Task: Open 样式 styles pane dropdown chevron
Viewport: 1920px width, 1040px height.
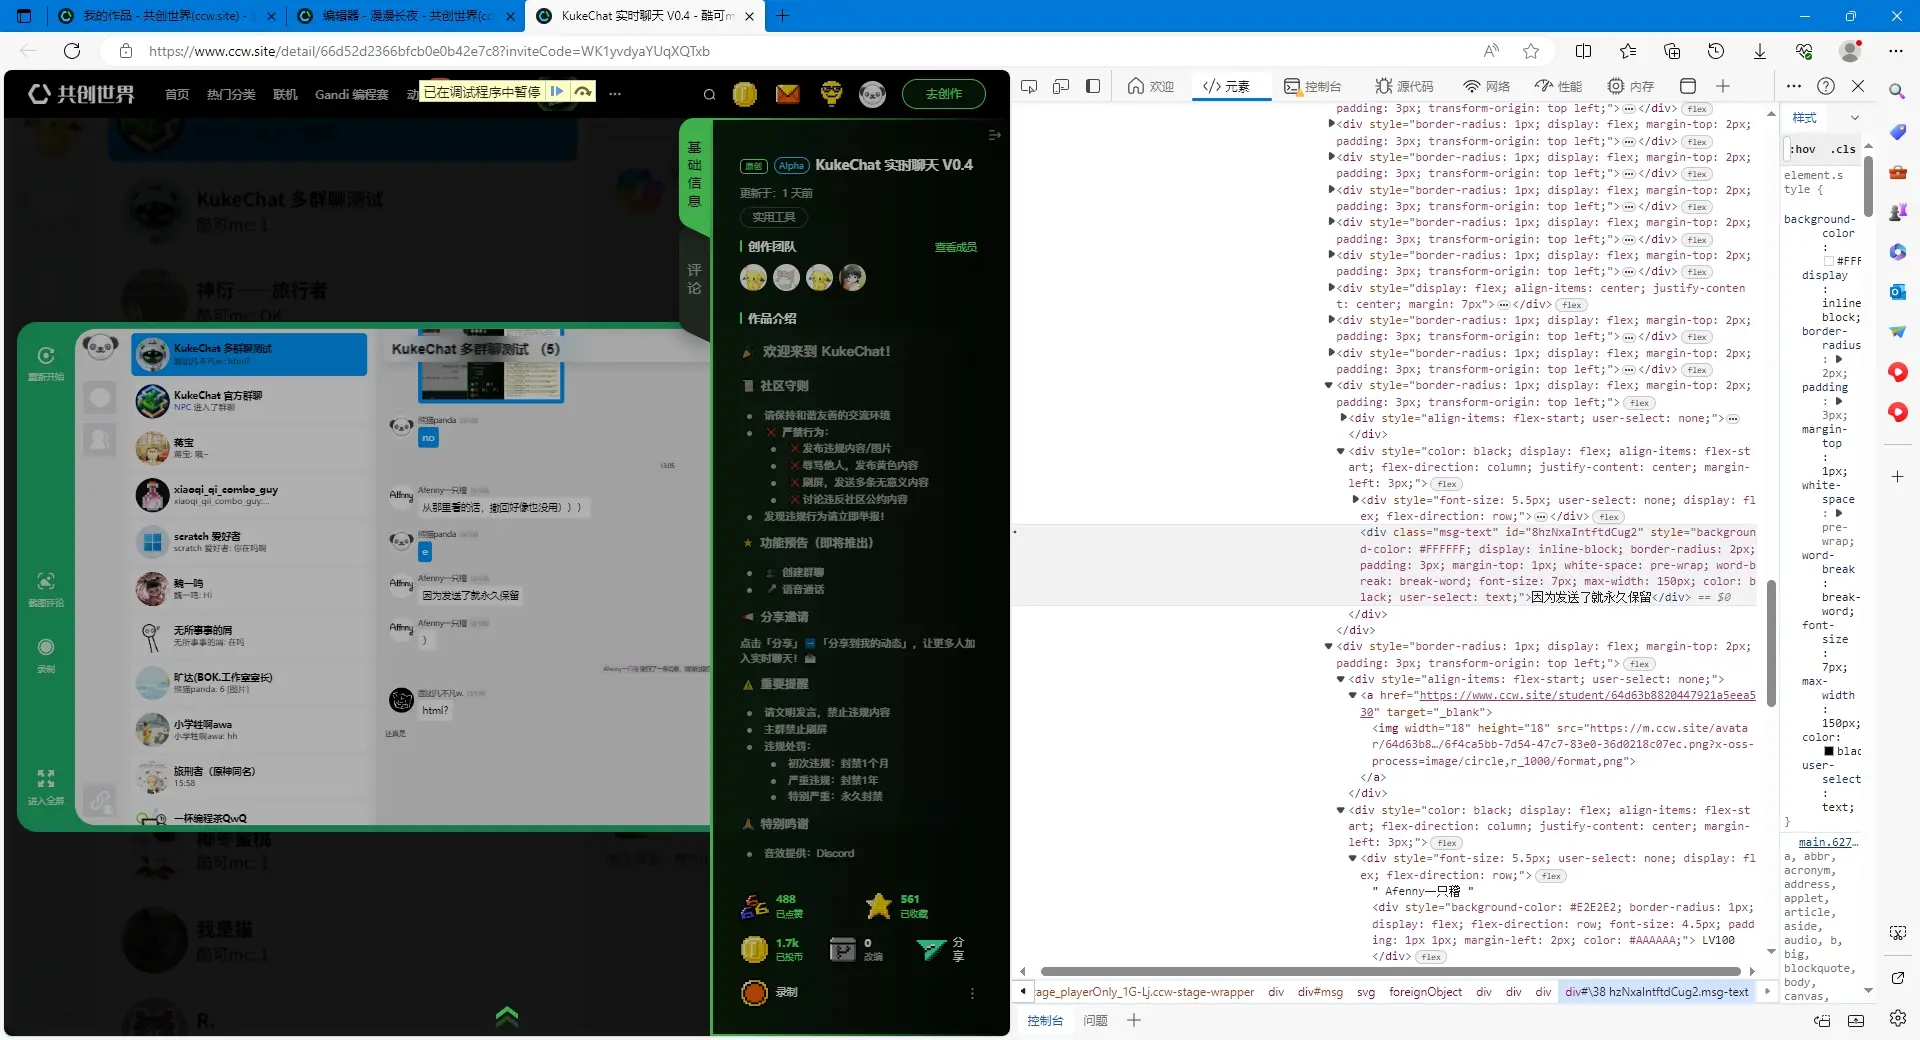Action: coord(1855,118)
